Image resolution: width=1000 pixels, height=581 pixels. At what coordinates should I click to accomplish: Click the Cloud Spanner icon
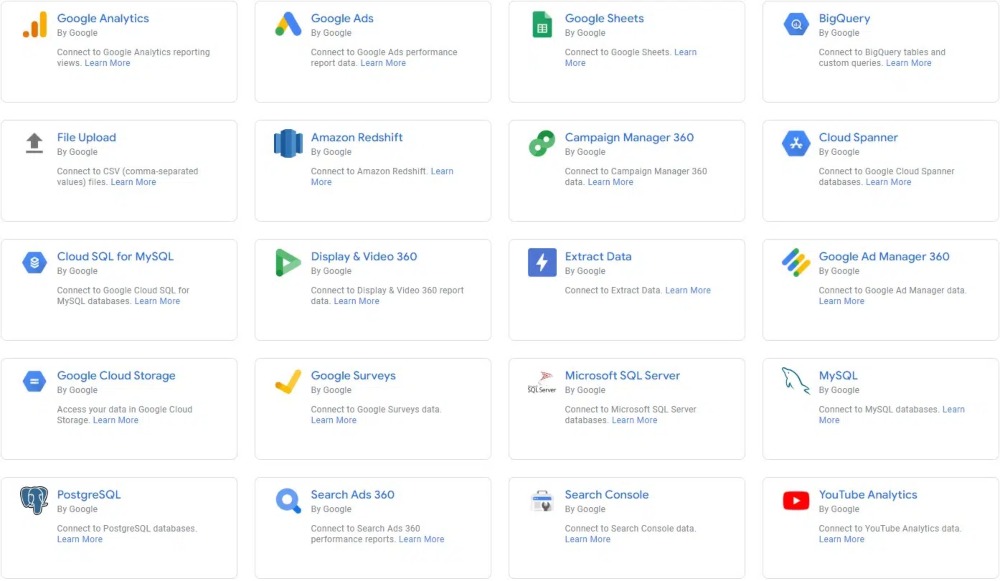click(x=796, y=143)
